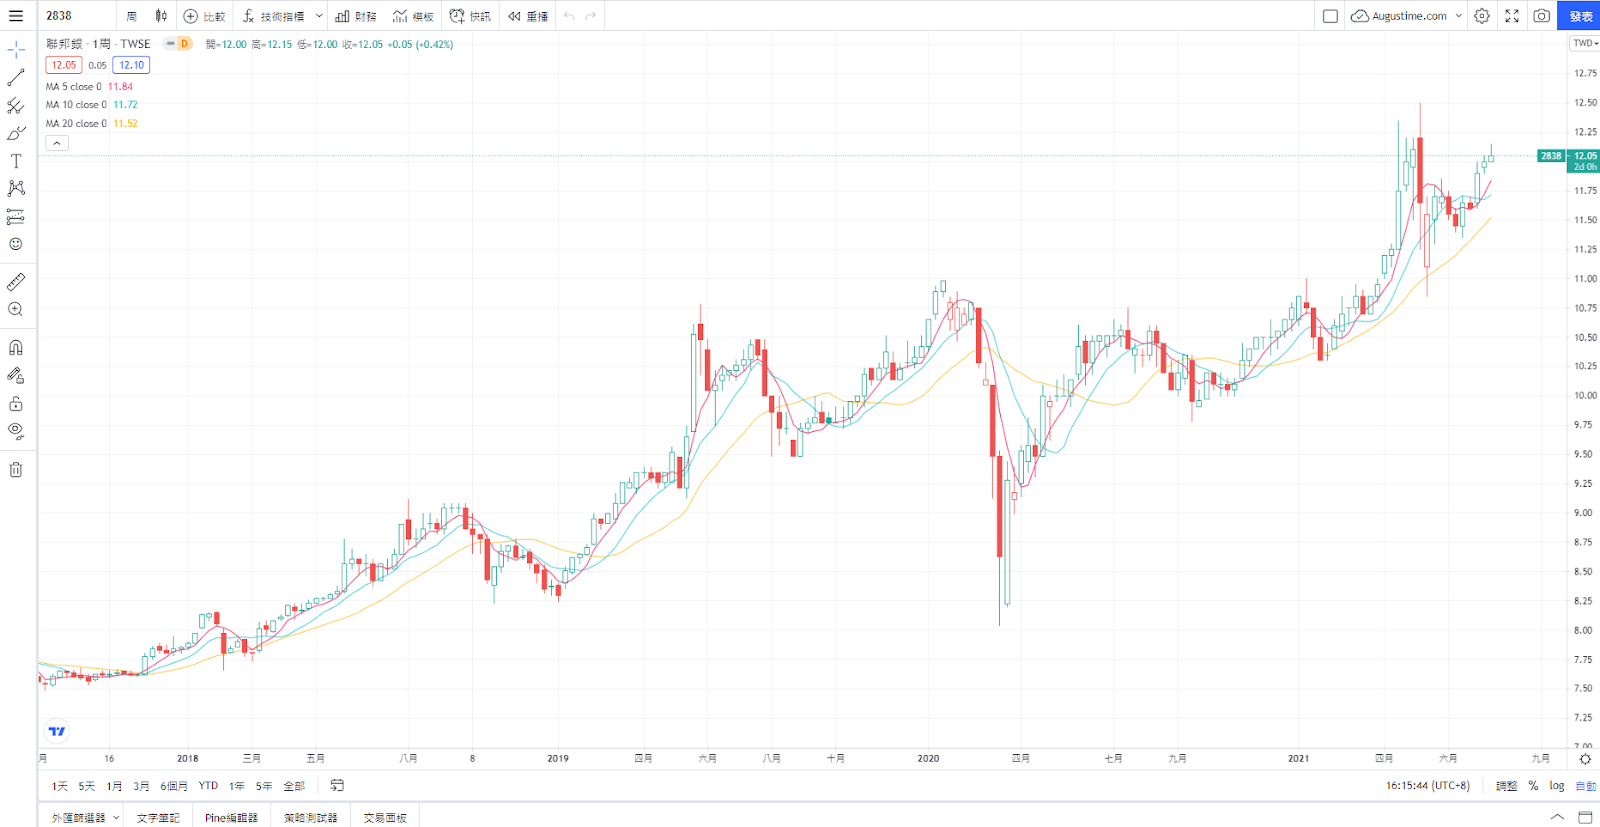
Task: Take a snapshot with camera icon
Action: (1542, 16)
